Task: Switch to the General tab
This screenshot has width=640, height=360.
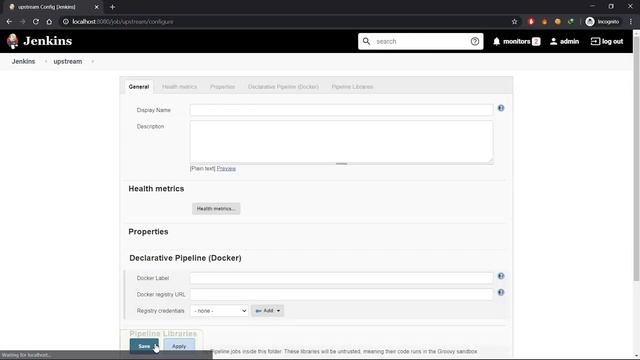Action: (139, 87)
